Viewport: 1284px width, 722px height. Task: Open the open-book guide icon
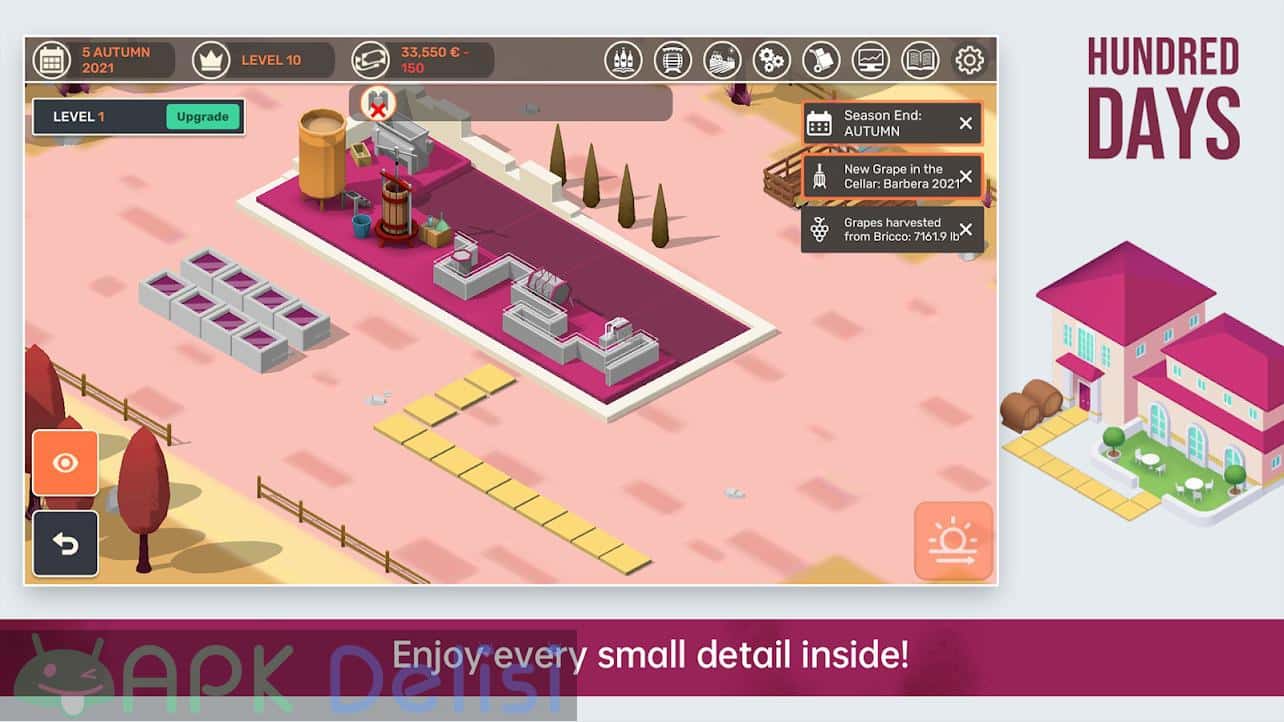(920, 60)
